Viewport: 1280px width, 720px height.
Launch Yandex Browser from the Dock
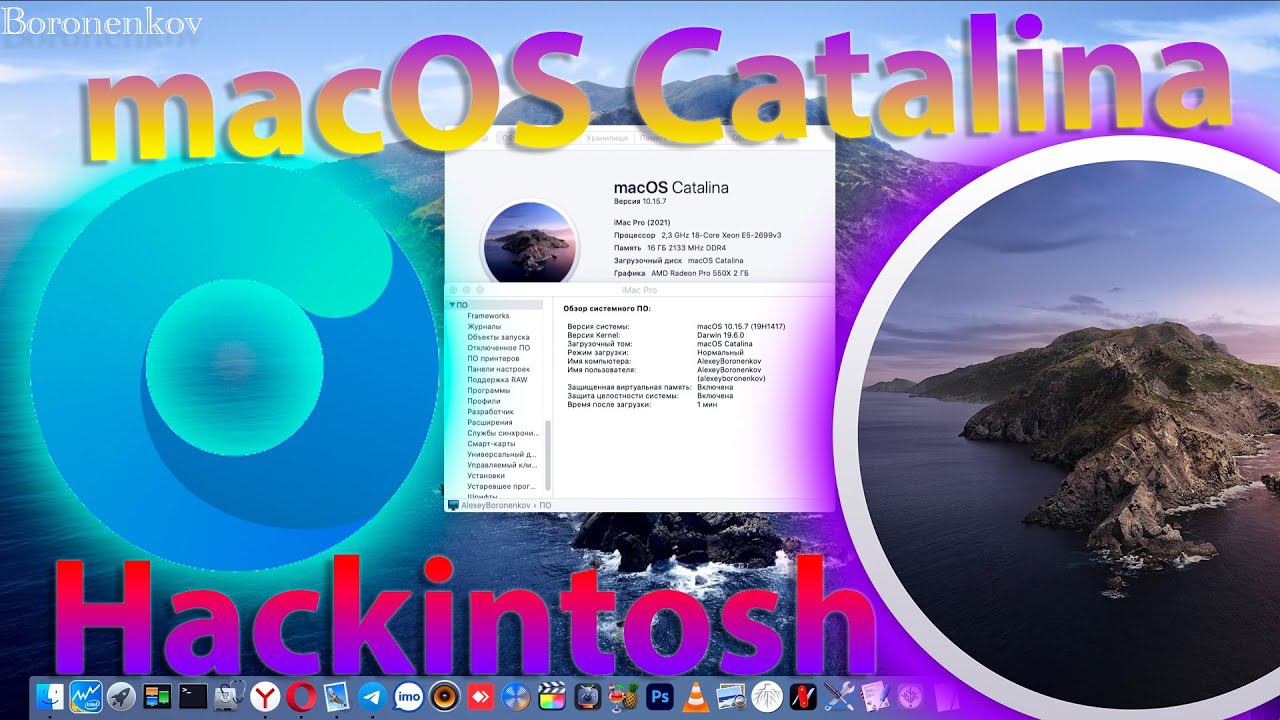click(265, 697)
